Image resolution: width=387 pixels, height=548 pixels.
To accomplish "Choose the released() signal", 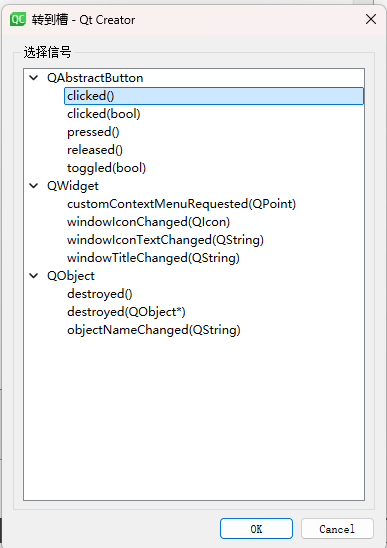I will [95, 150].
